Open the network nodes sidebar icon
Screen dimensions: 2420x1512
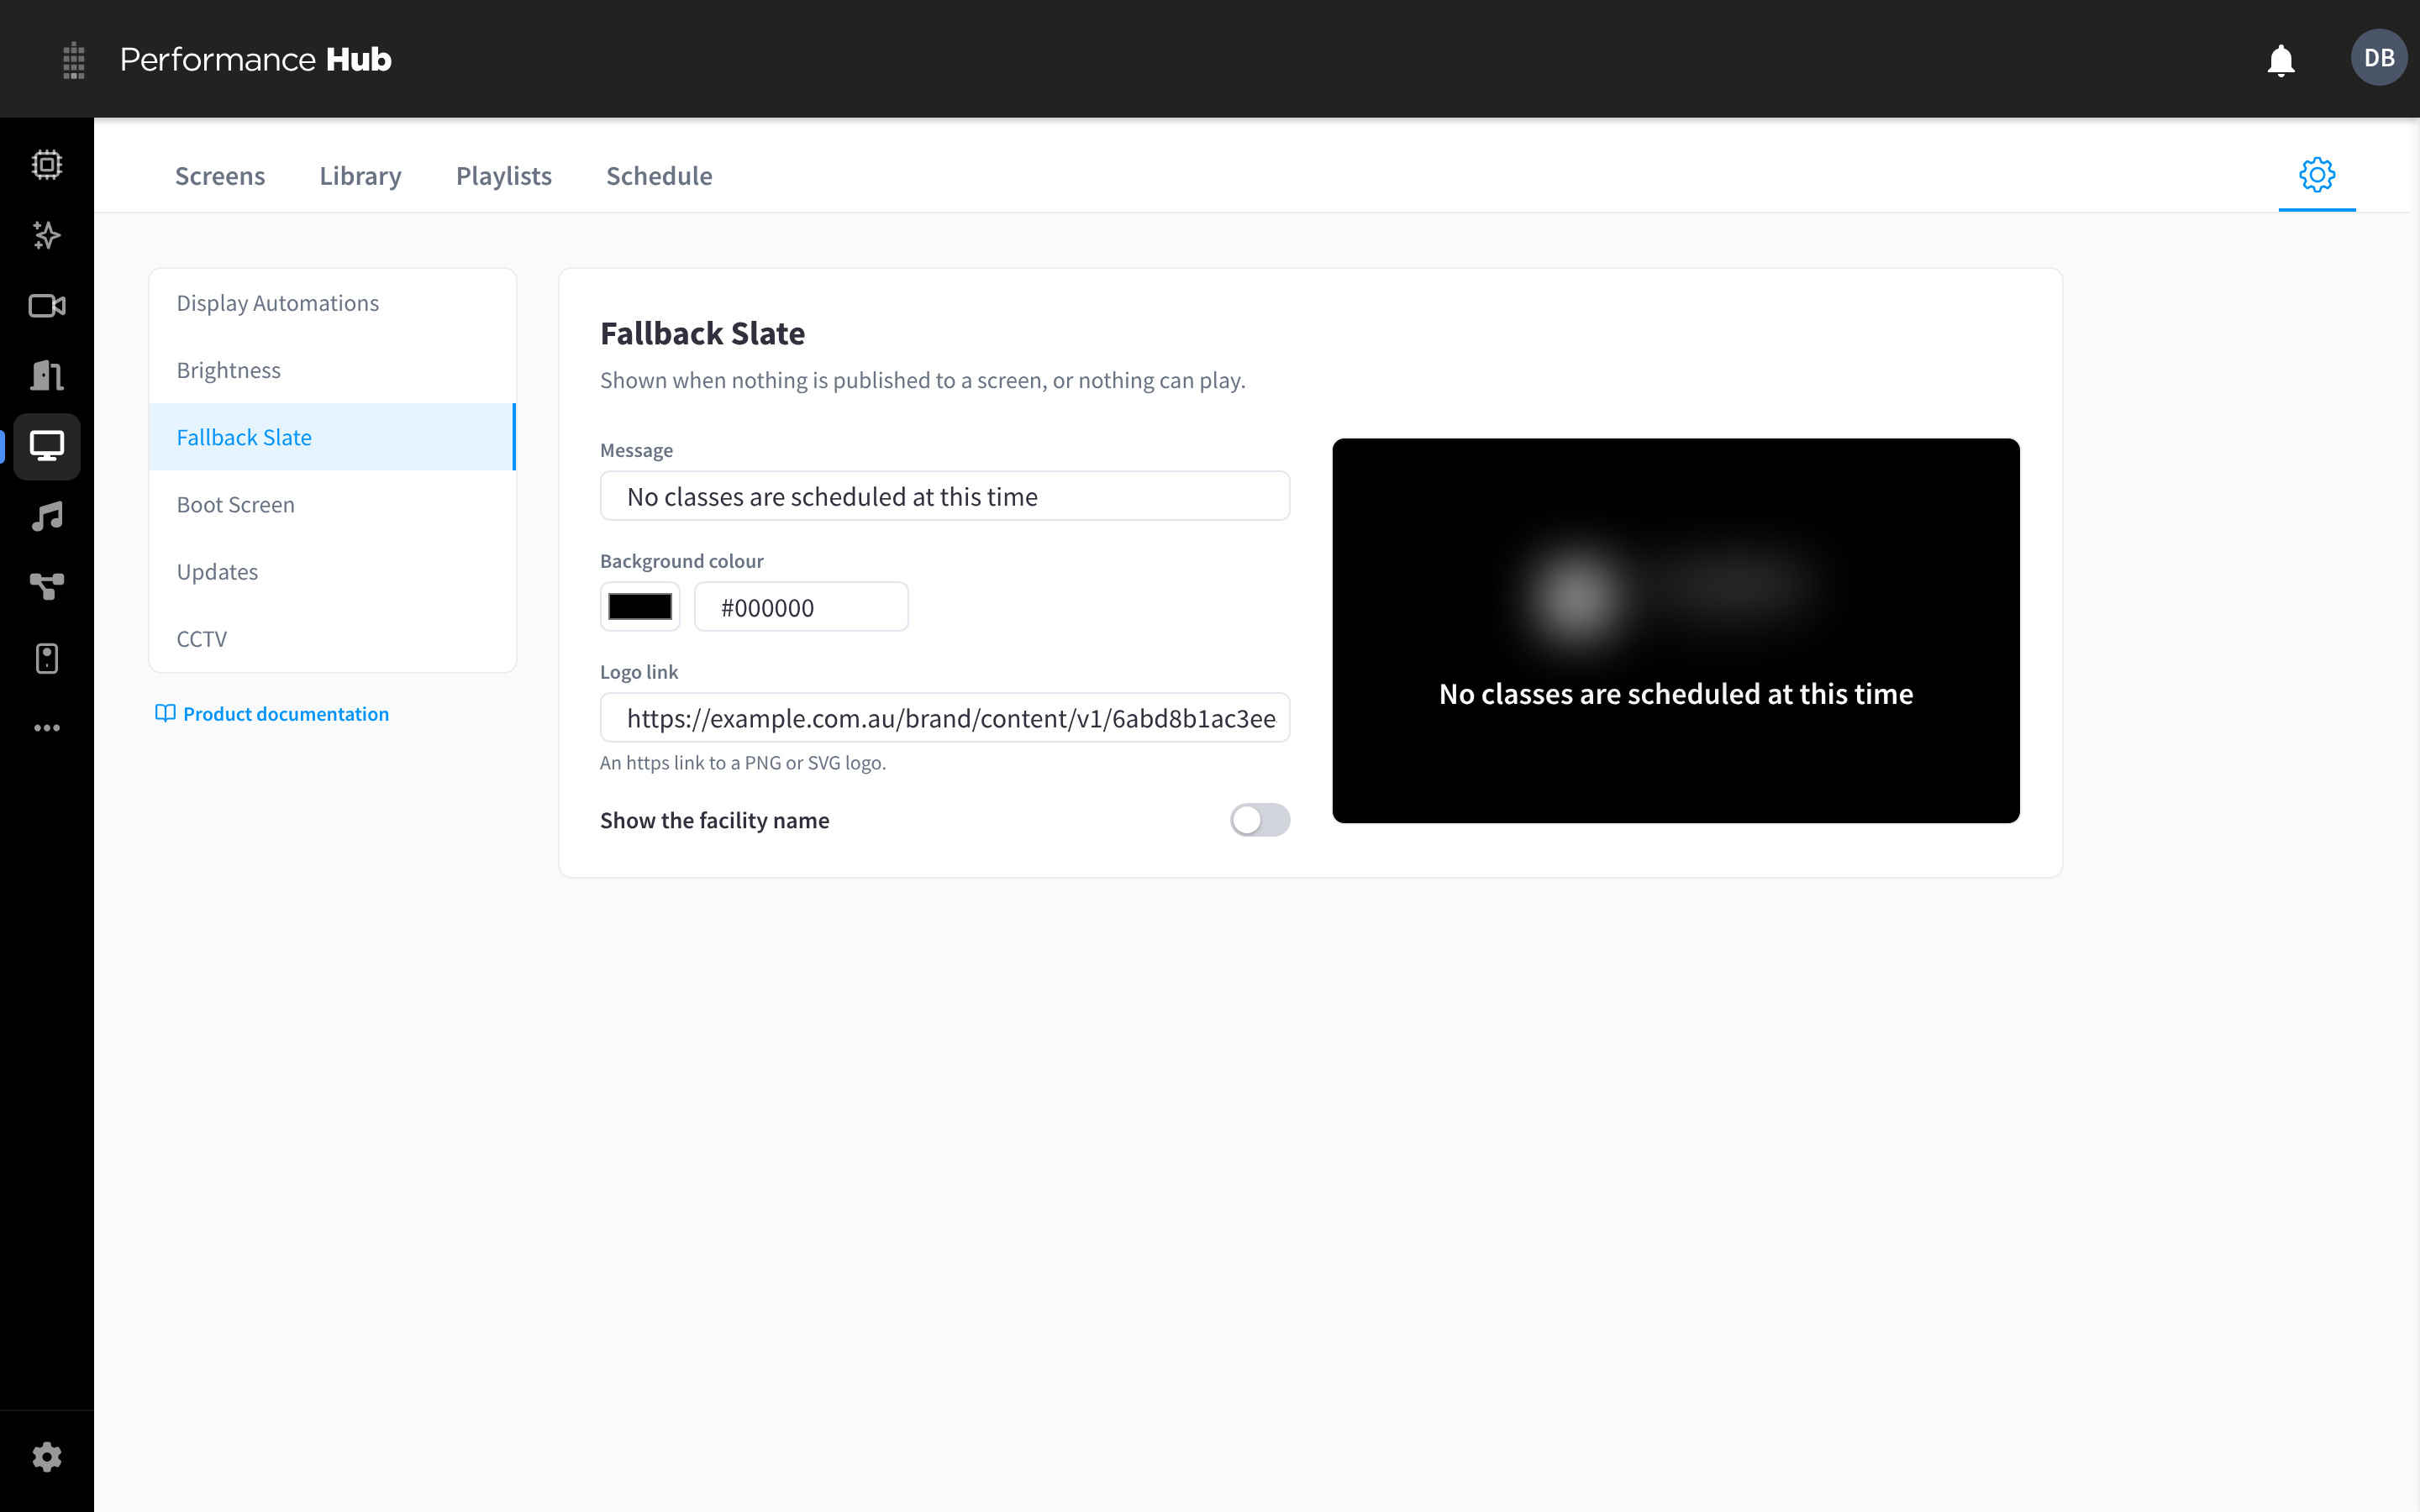coord(47,587)
